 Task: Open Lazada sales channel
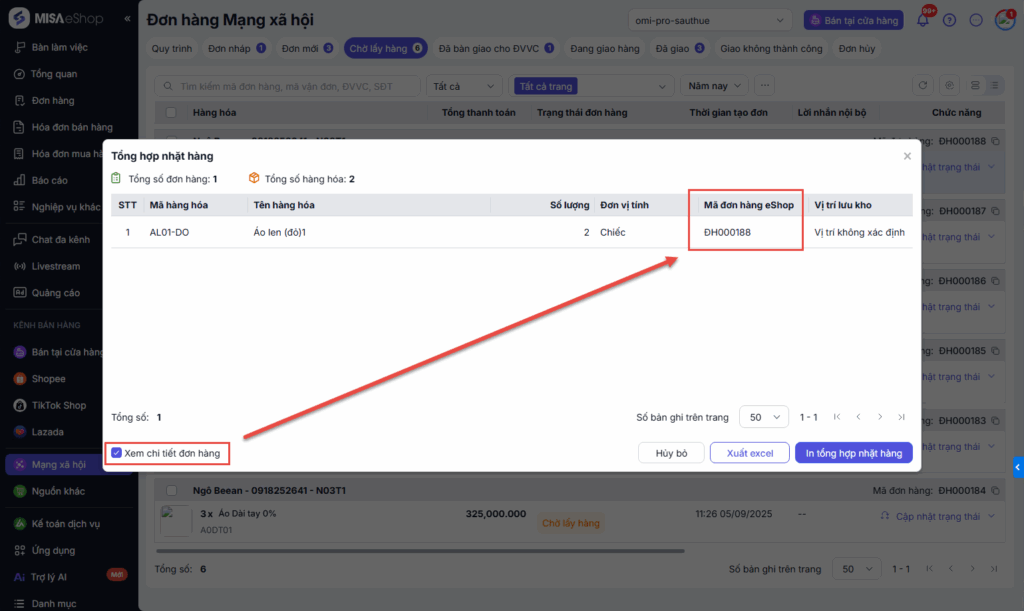[x=47, y=432]
